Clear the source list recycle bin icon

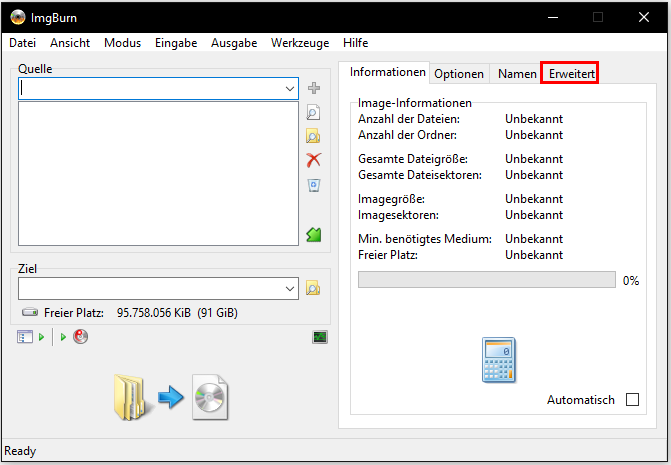coord(314,185)
